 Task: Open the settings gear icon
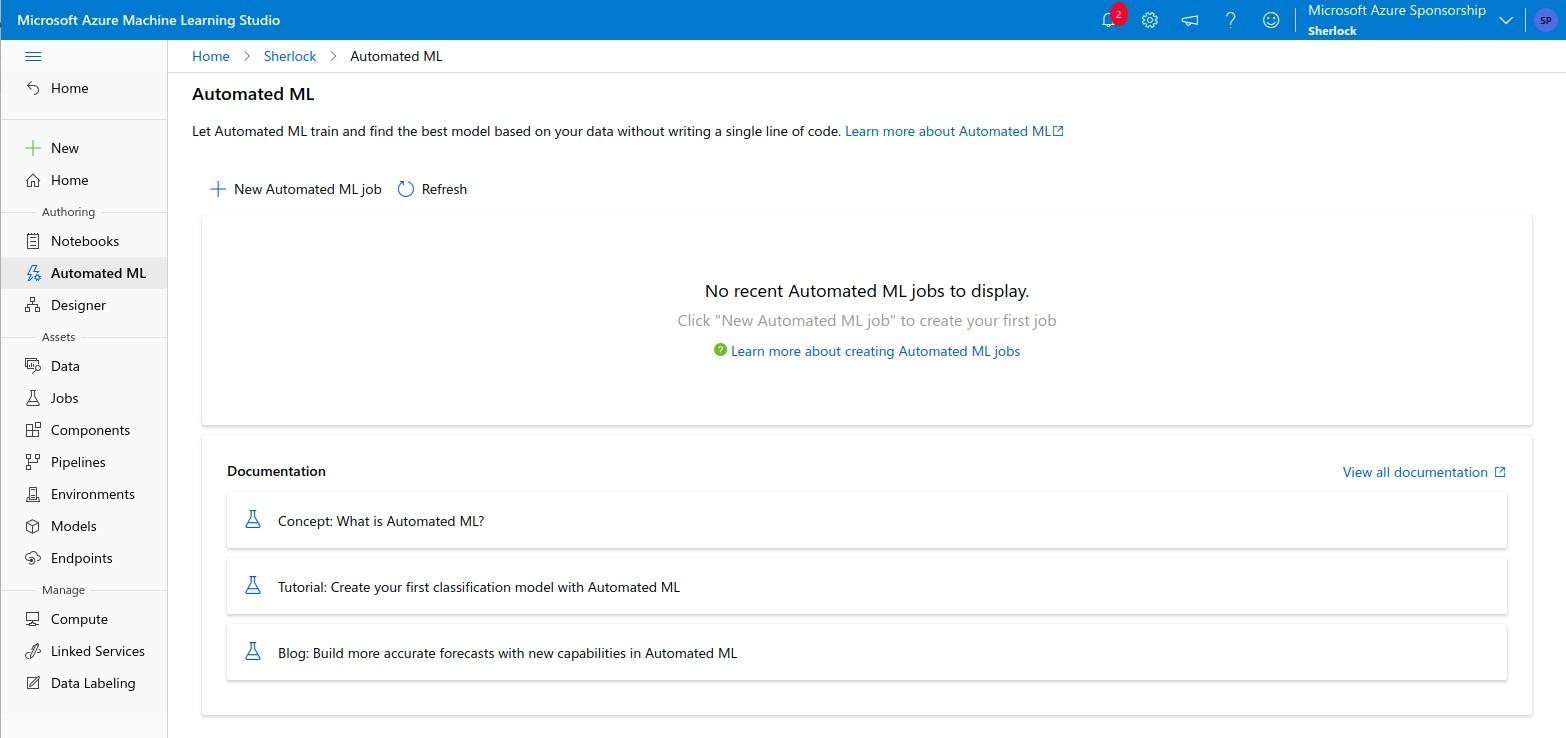point(1150,20)
